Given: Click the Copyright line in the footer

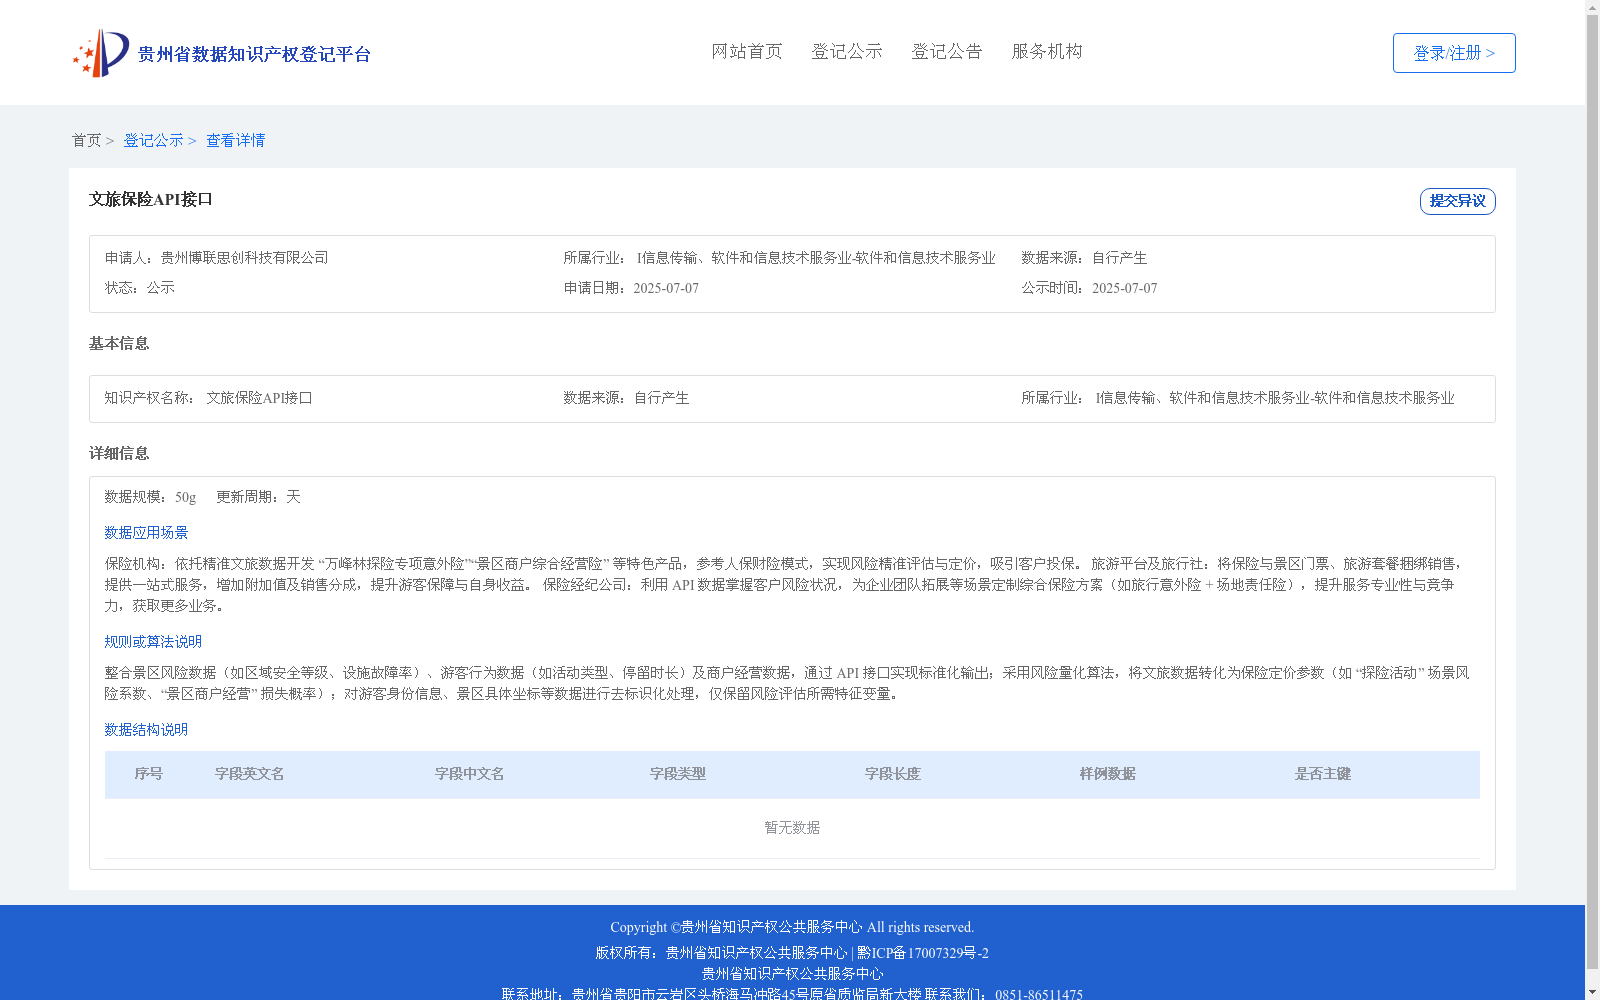Looking at the screenshot, I should click(x=792, y=928).
